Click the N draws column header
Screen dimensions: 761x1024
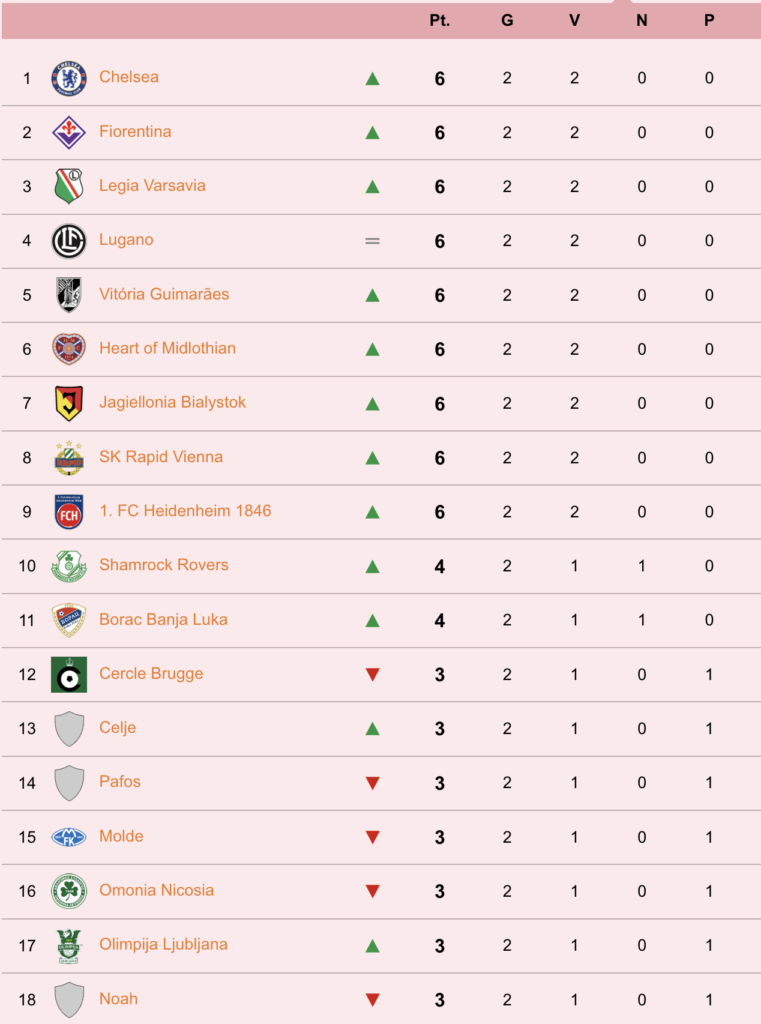tap(641, 20)
